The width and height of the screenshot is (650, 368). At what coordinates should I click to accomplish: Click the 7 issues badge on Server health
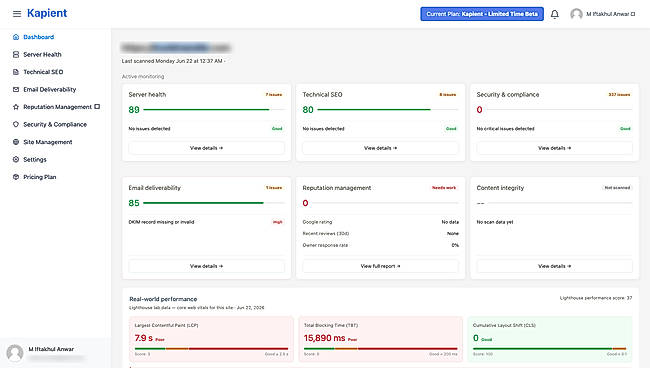pos(274,94)
